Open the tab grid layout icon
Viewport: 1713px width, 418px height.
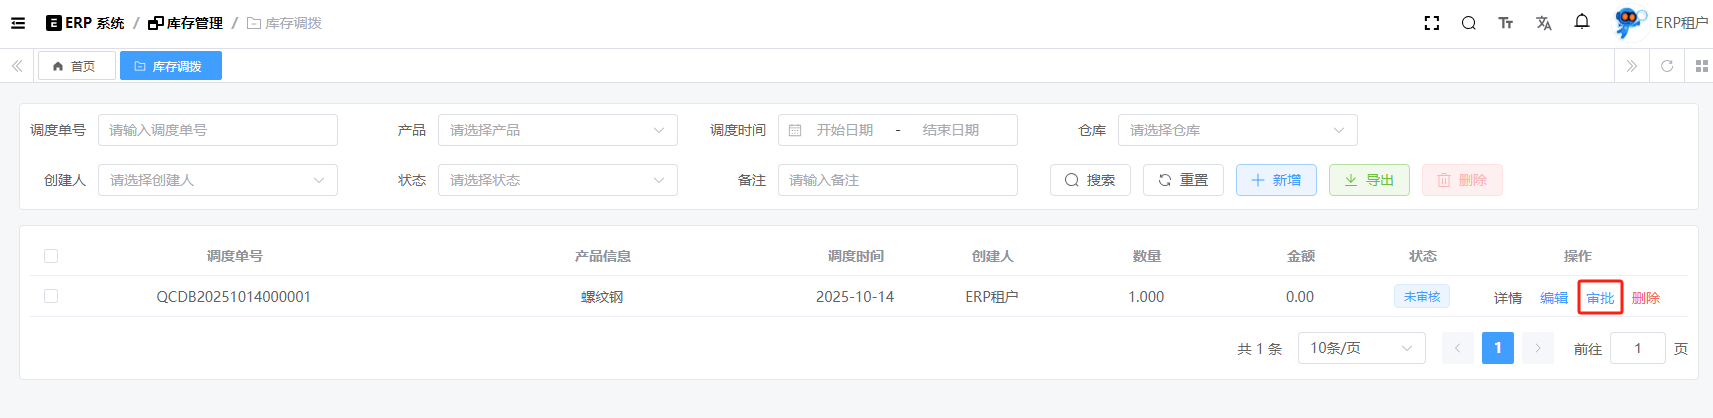click(x=1701, y=66)
